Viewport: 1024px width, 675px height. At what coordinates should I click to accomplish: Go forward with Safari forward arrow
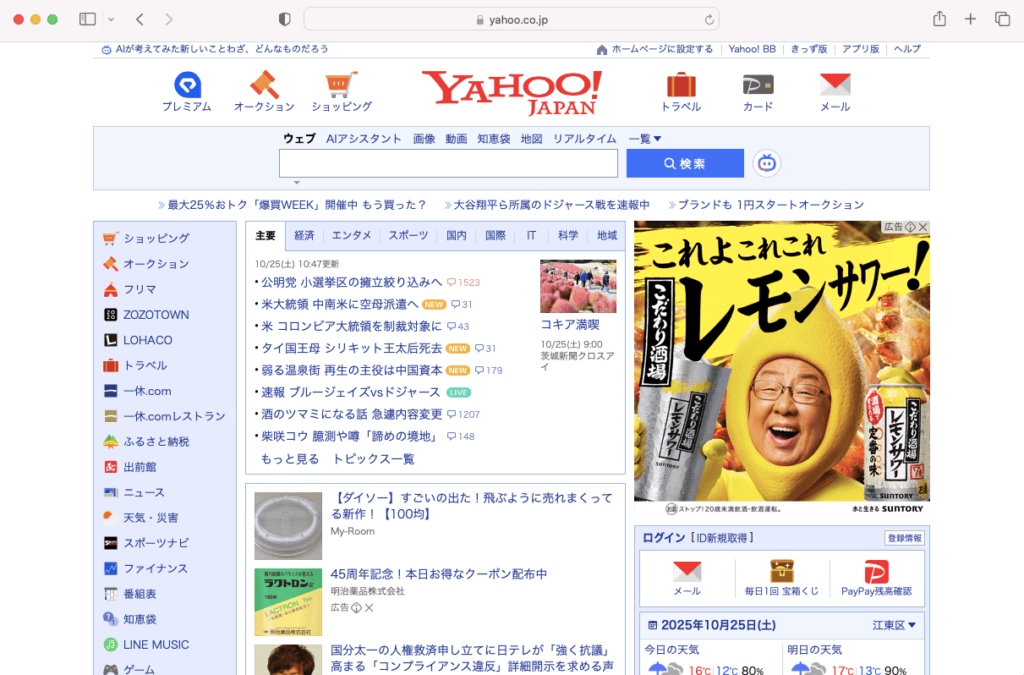pos(169,20)
